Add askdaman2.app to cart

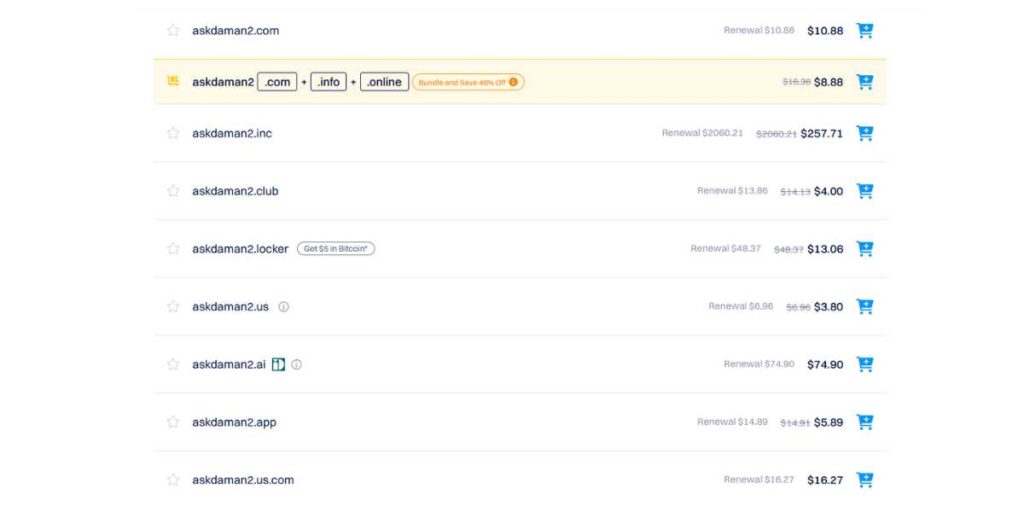pyautogui.click(x=865, y=422)
